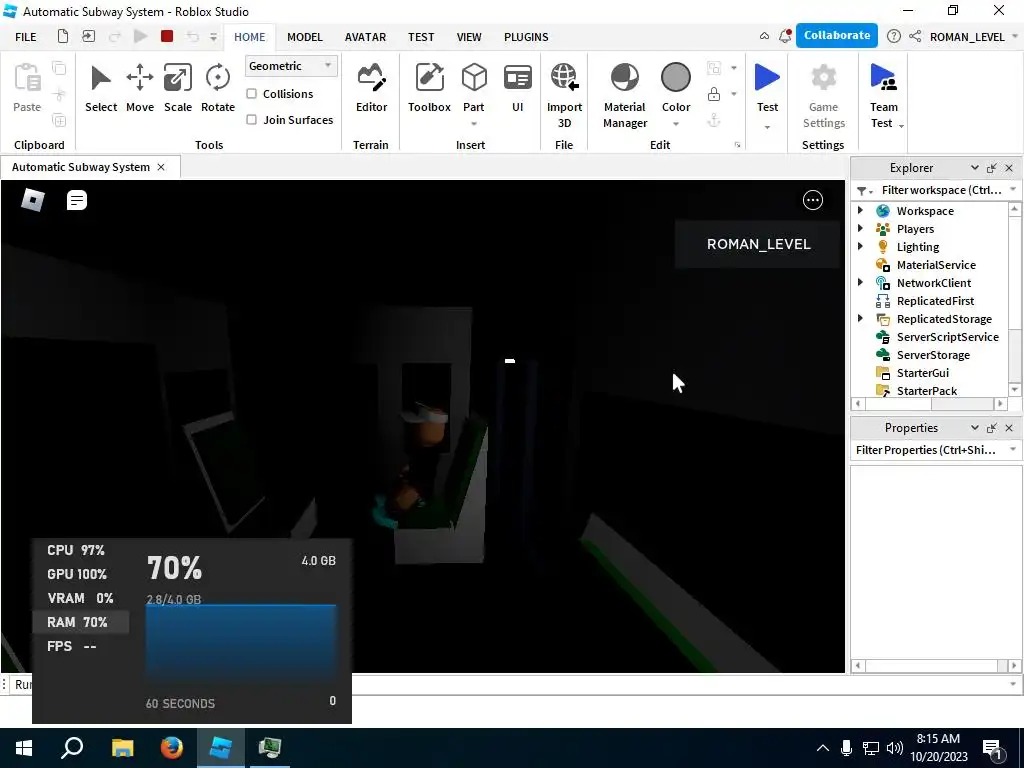Start the Test play button

coord(767,78)
